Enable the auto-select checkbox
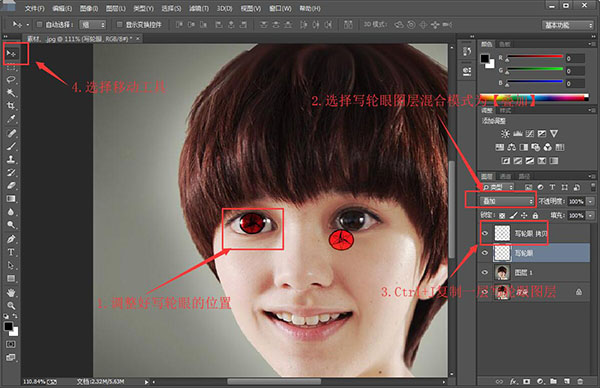The height and width of the screenshot is (388, 600). pyautogui.click(x=39, y=24)
